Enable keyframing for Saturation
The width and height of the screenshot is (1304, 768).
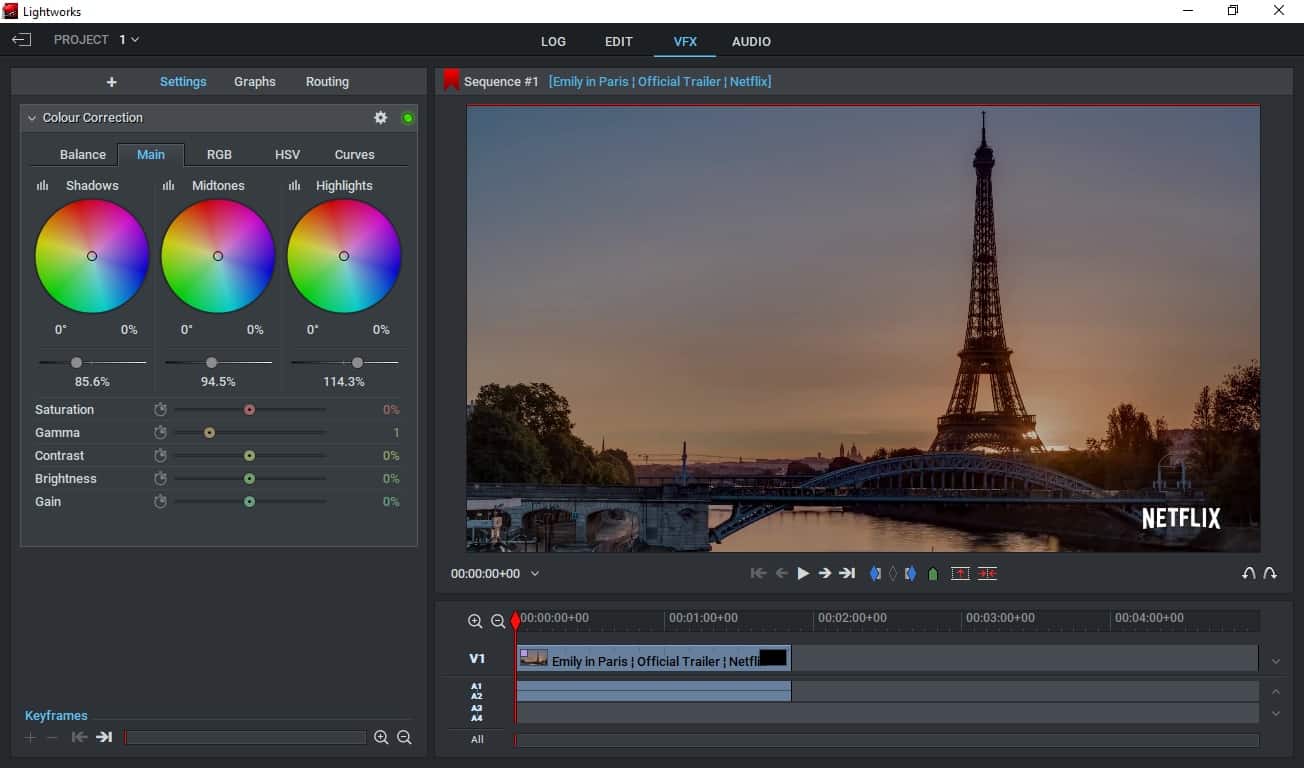coord(160,410)
